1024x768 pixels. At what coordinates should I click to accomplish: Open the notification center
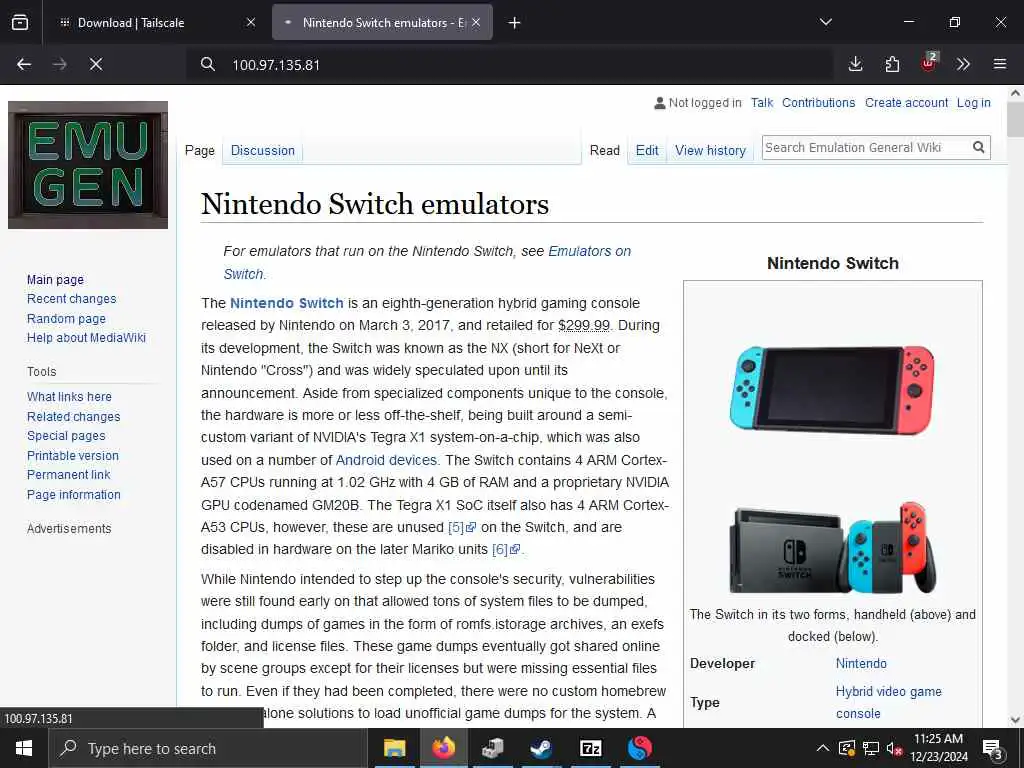tap(993, 750)
